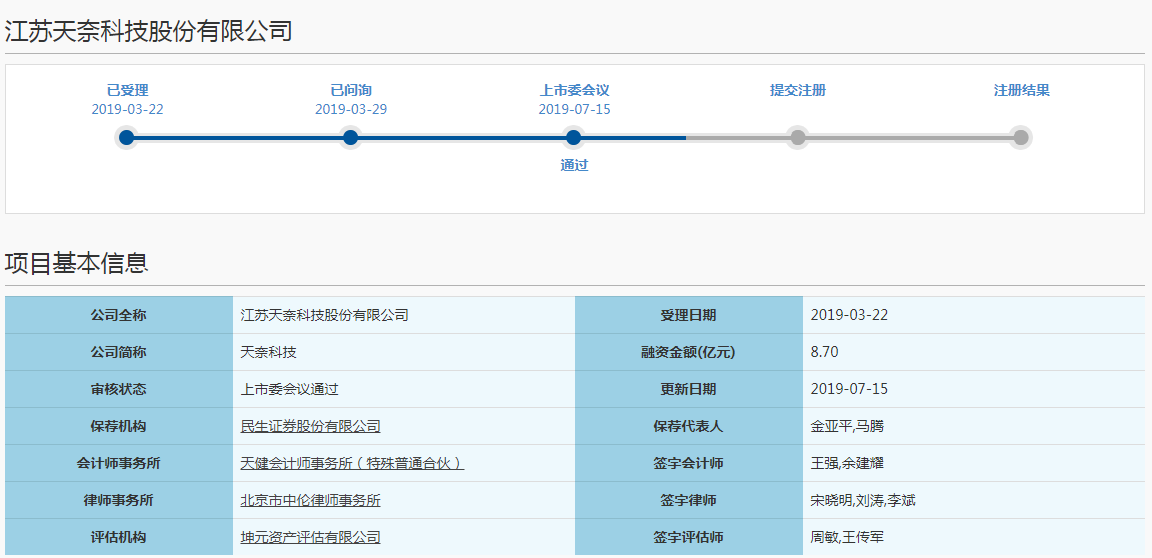Click the 已问询 timeline dot
The image size is (1152, 558).
tap(350, 138)
